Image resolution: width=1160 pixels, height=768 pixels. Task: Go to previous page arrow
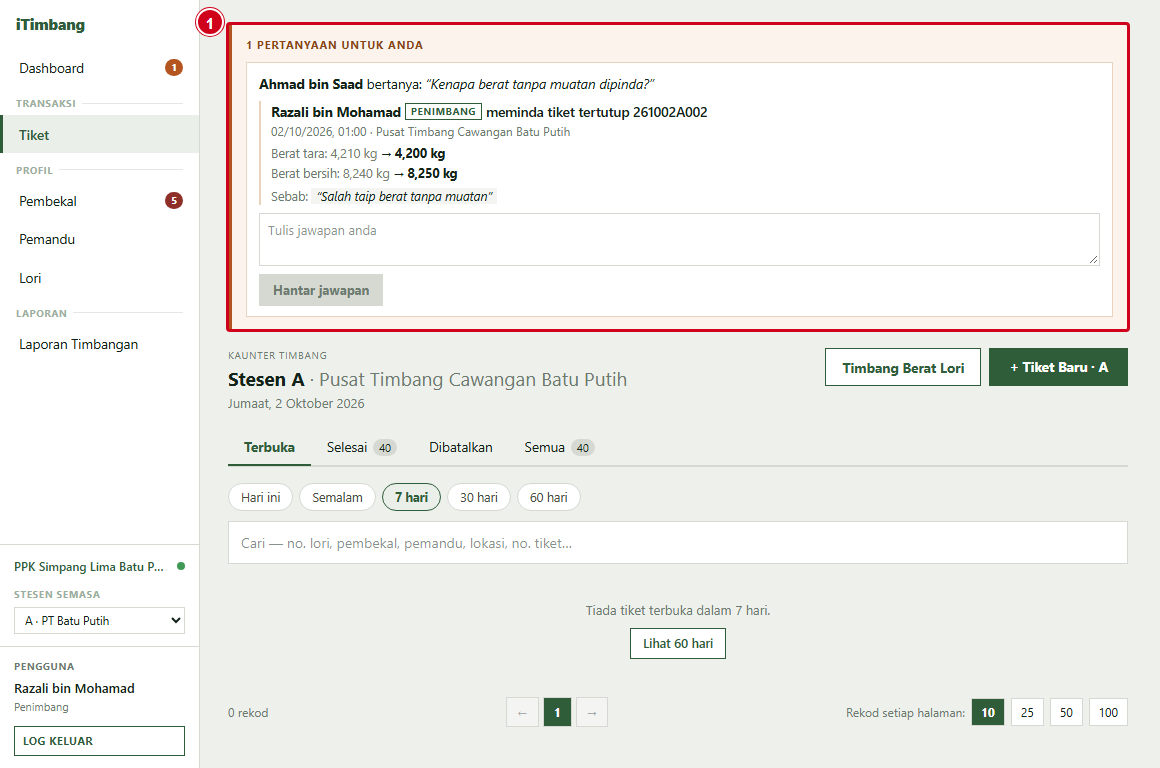(x=522, y=713)
